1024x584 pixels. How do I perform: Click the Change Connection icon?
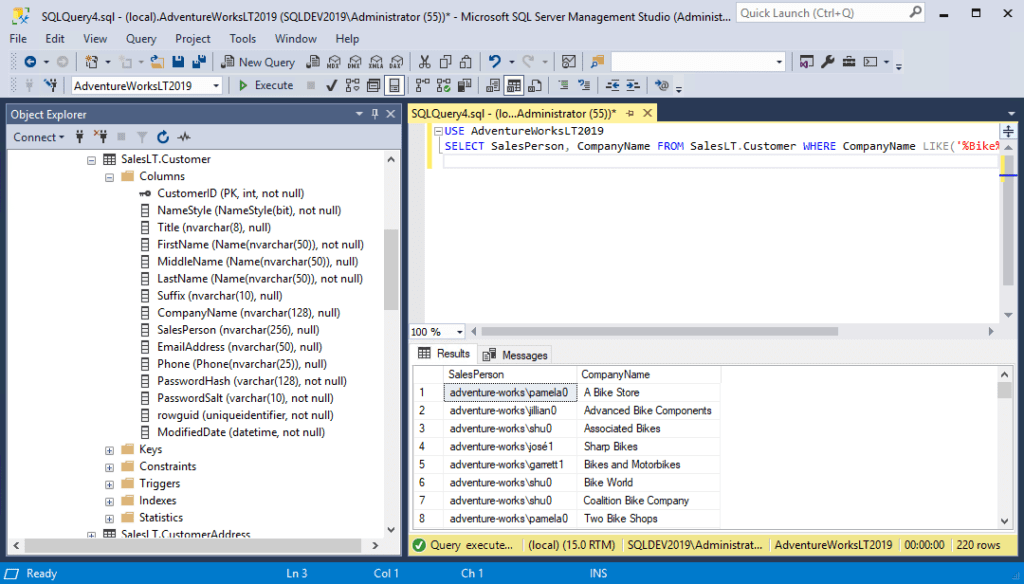50,86
